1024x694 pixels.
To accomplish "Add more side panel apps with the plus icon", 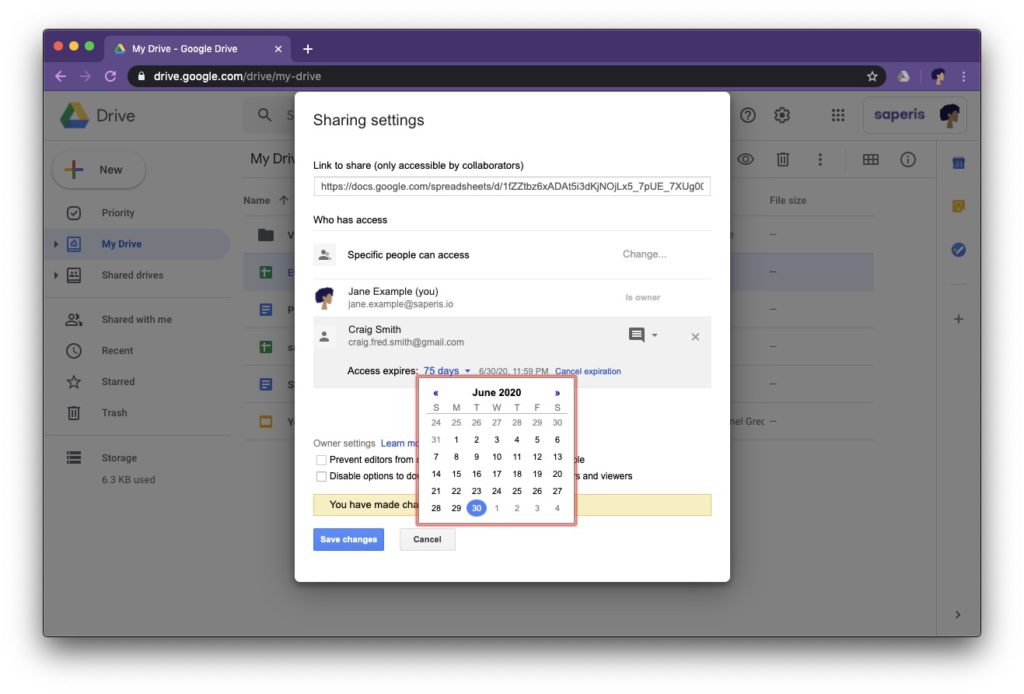I will pos(958,318).
